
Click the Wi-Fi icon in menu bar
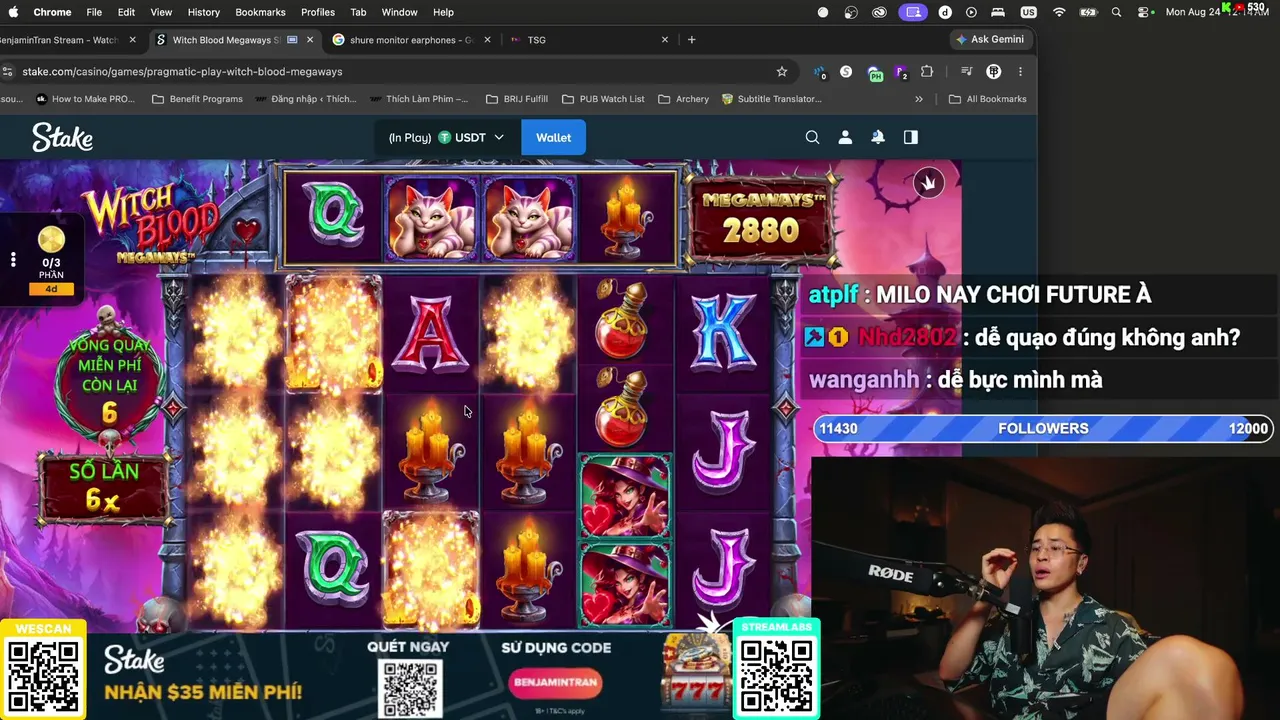pyautogui.click(x=1059, y=12)
